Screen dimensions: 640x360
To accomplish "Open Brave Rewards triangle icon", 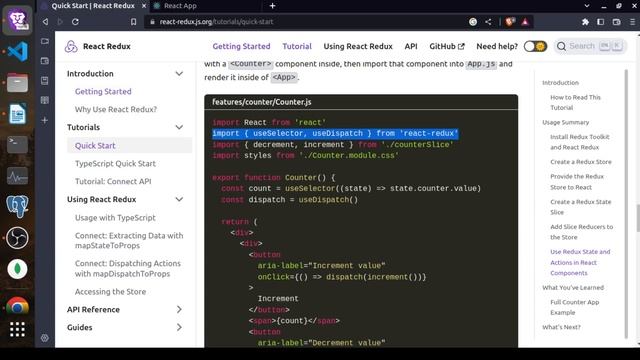I will tap(525, 22).
